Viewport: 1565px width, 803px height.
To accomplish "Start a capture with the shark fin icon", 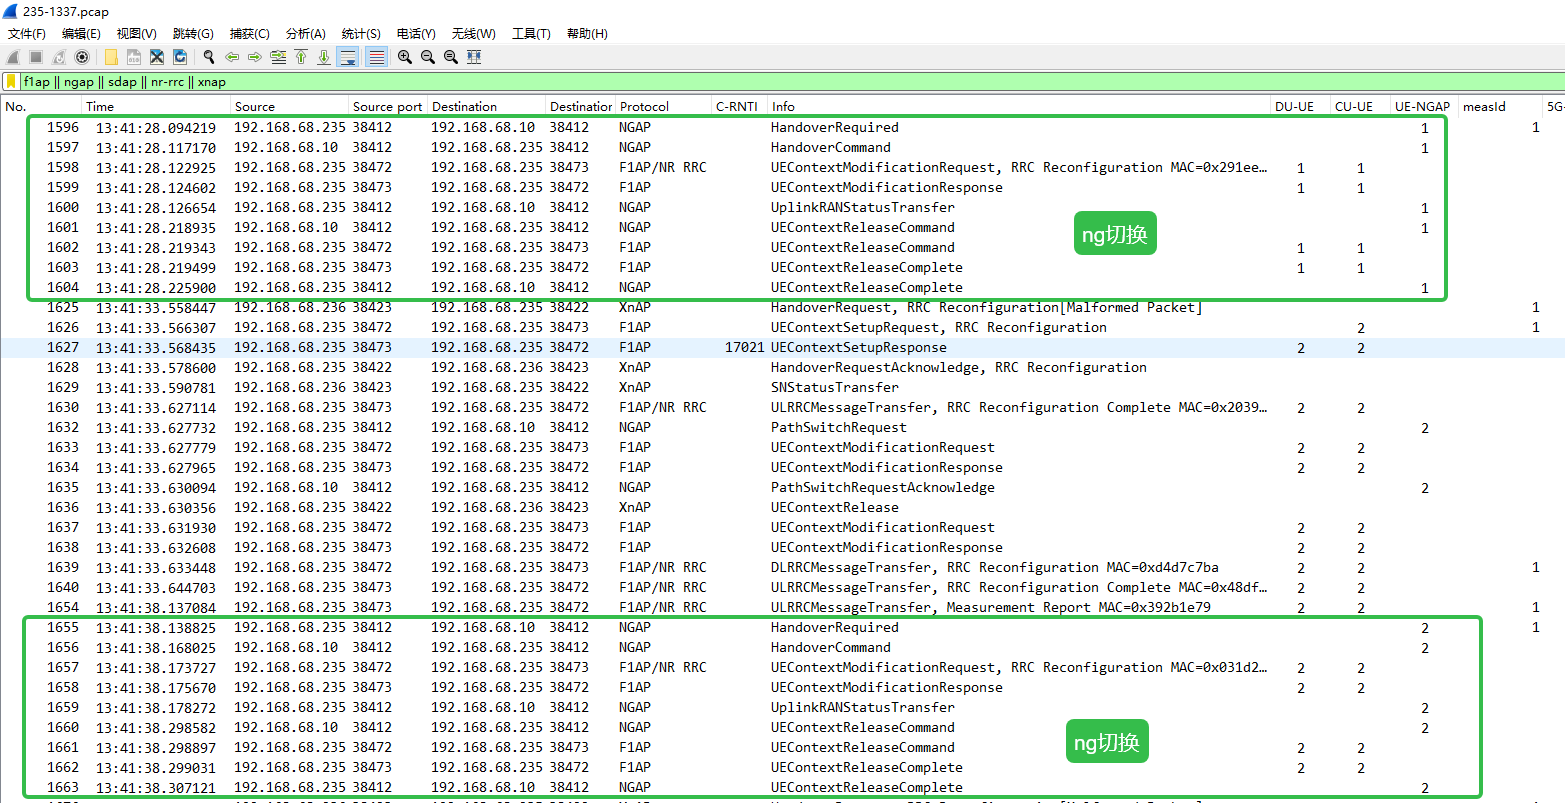I will 13,57.
